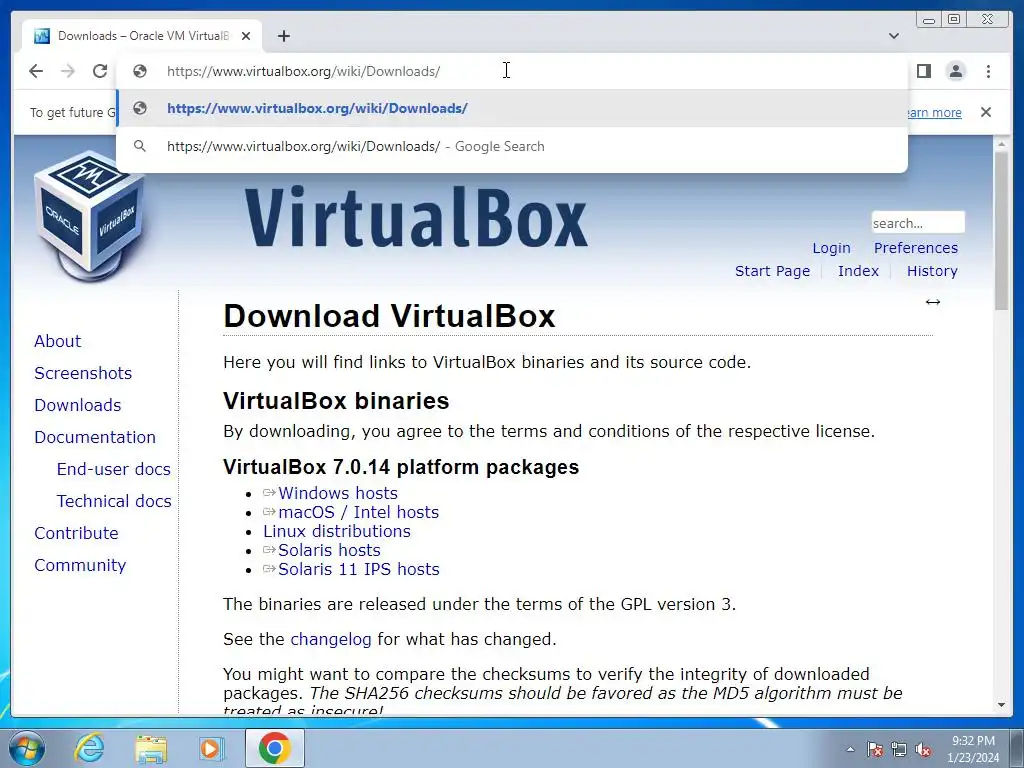
Task: Download the Solaris 11 IPS hosts package
Action: pyautogui.click(x=359, y=569)
